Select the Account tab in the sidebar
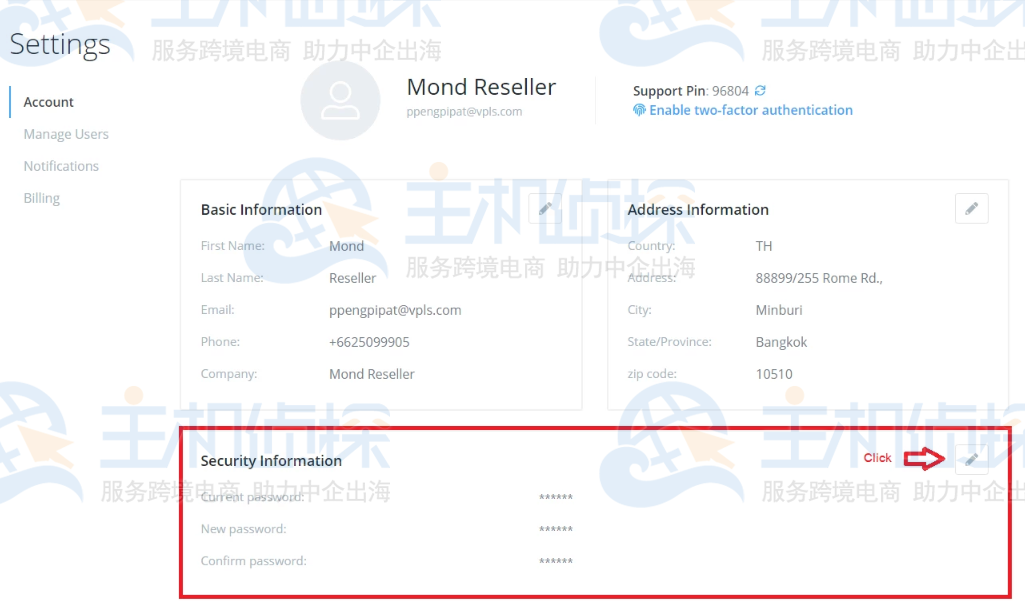The width and height of the screenshot is (1025, 603). pos(47,102)
